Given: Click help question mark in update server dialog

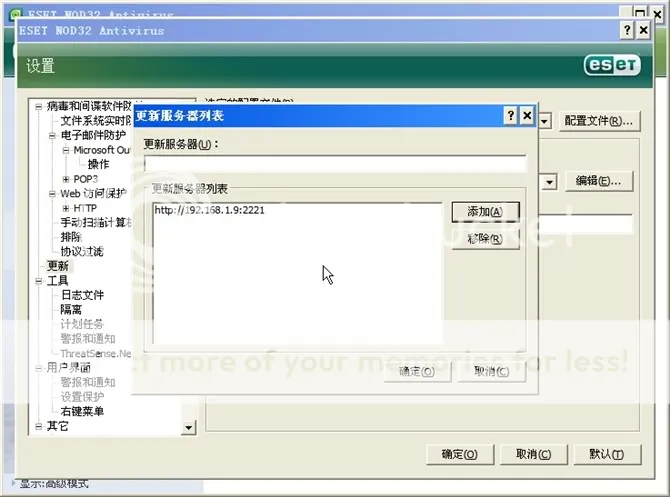Looking at the screenshot, I should (x=510, y=115).
